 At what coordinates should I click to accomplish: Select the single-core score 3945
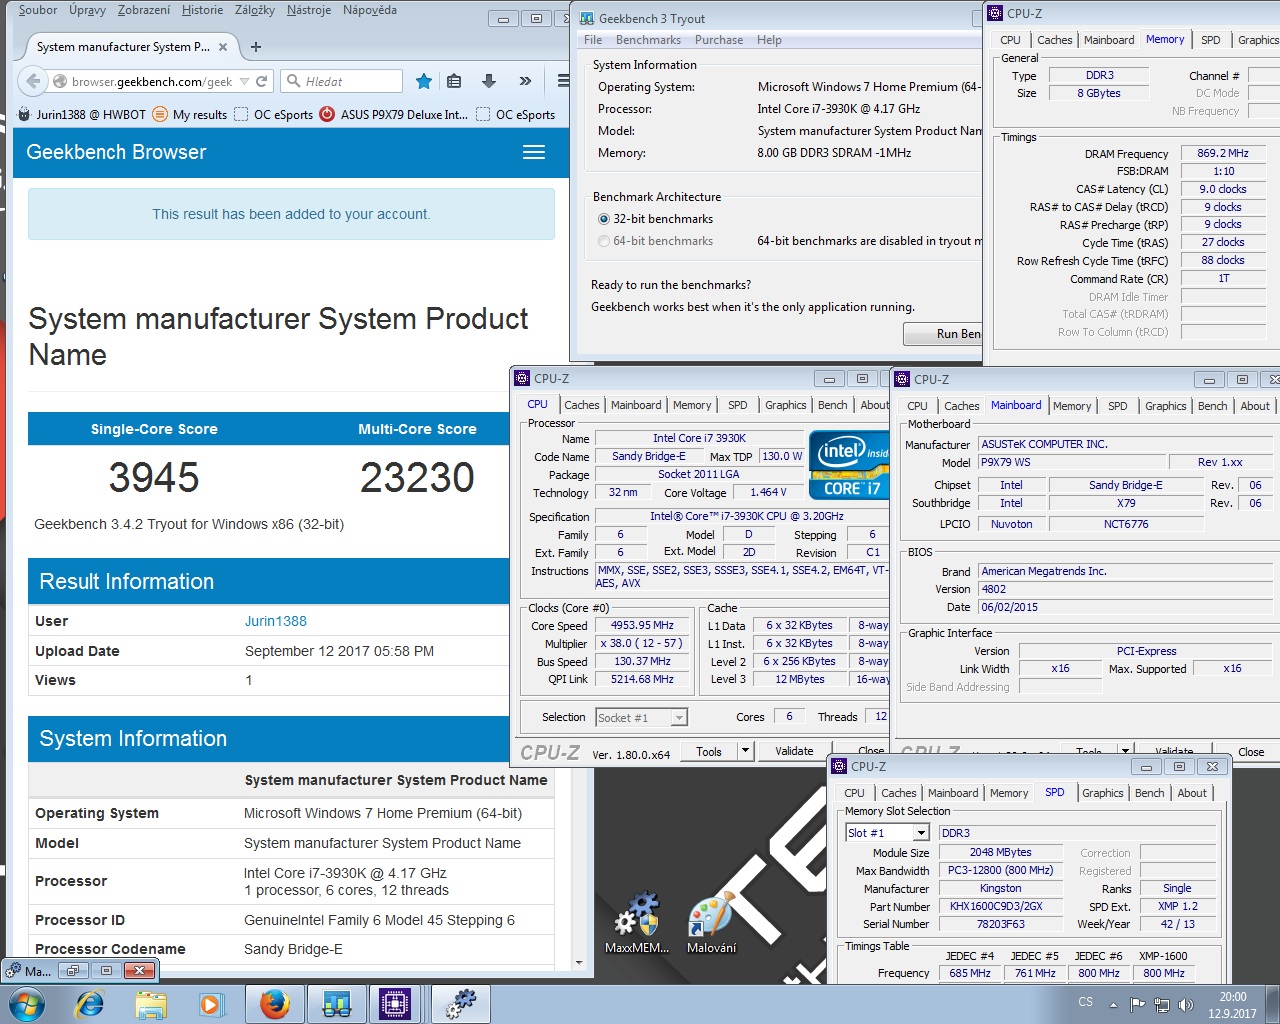click(x=154, y=477)
